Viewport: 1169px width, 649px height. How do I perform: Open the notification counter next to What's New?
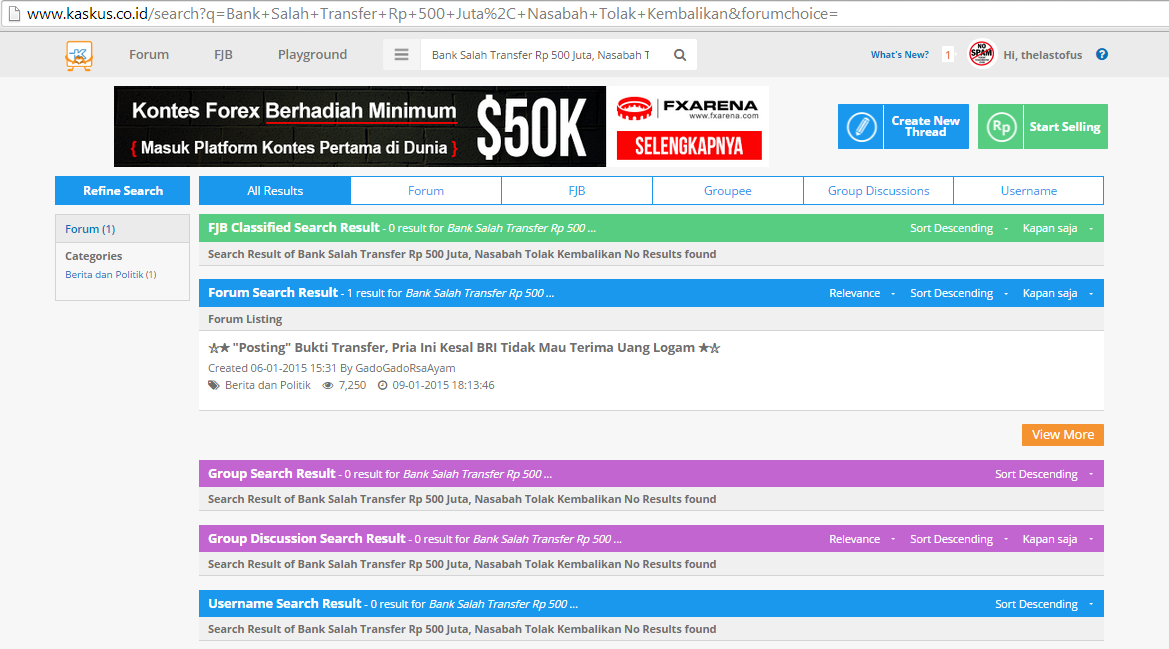pyautogui.click(x=948, y=54)
